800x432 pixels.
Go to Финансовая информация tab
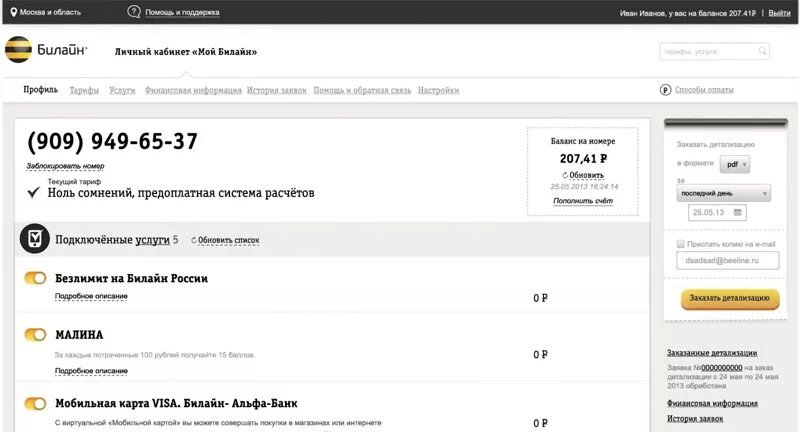coord(193,90)
